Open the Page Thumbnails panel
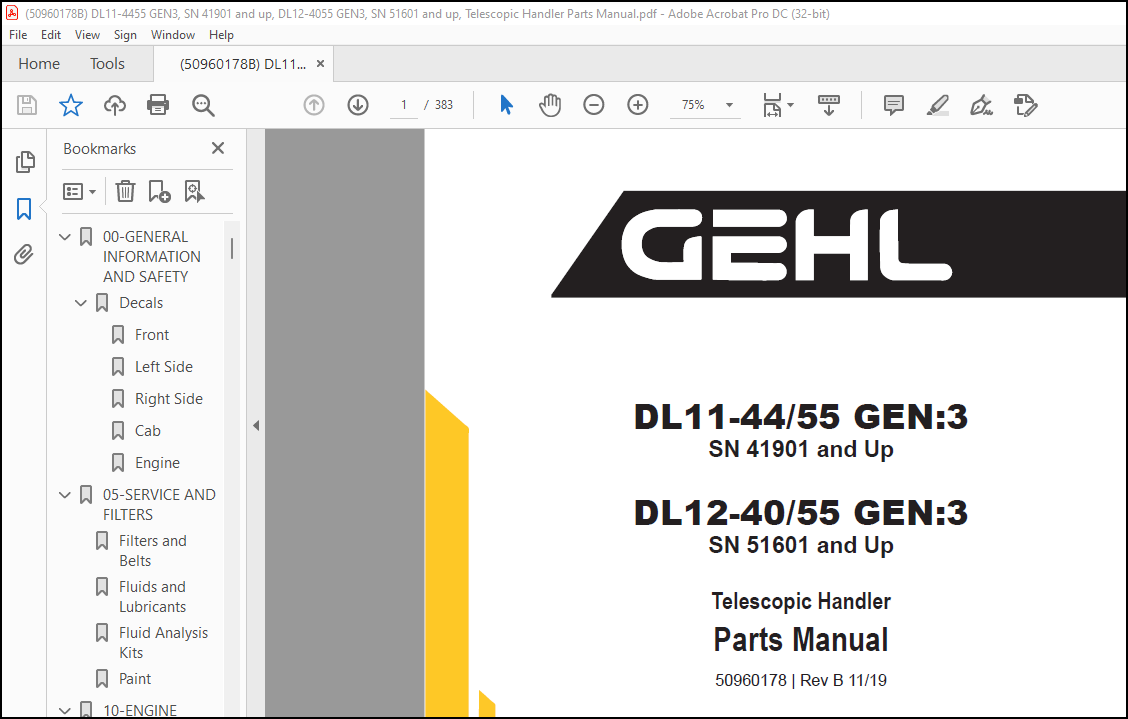Viewport: 1128px width, 719px height. (x=24, y=162)
